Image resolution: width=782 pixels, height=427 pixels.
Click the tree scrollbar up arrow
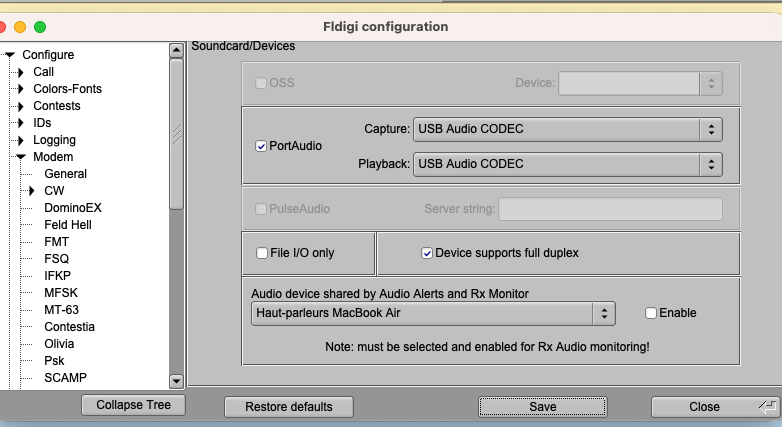point(176,55)
